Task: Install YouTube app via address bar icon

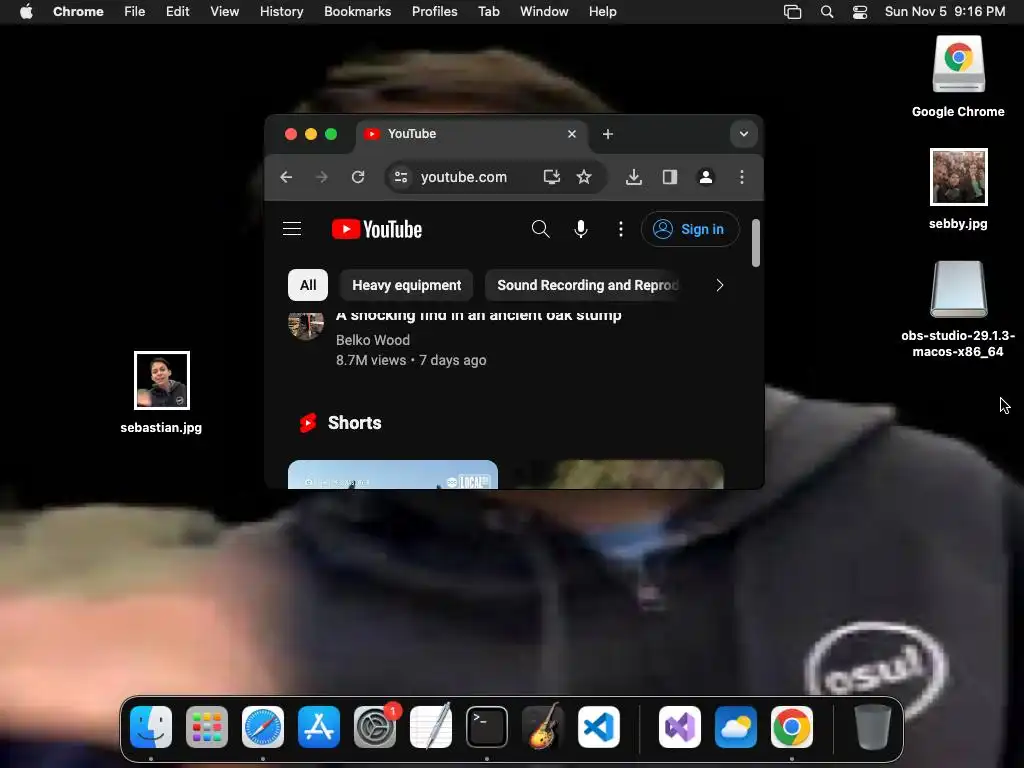Action: [x=552, y=177]
